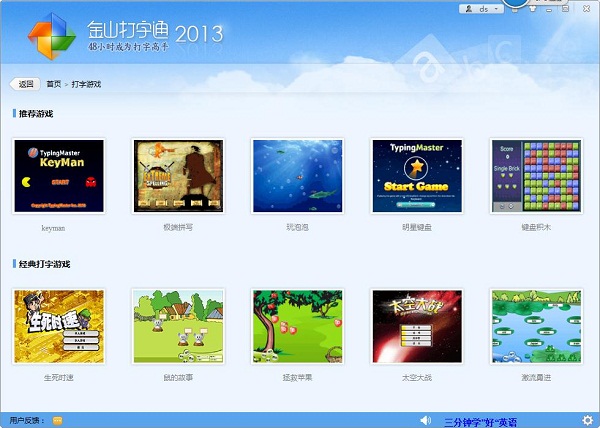Launch the 明星键盘 Start Game thumbnail
The width and height of the screenshot is (600, 428).
coord(417,176)
